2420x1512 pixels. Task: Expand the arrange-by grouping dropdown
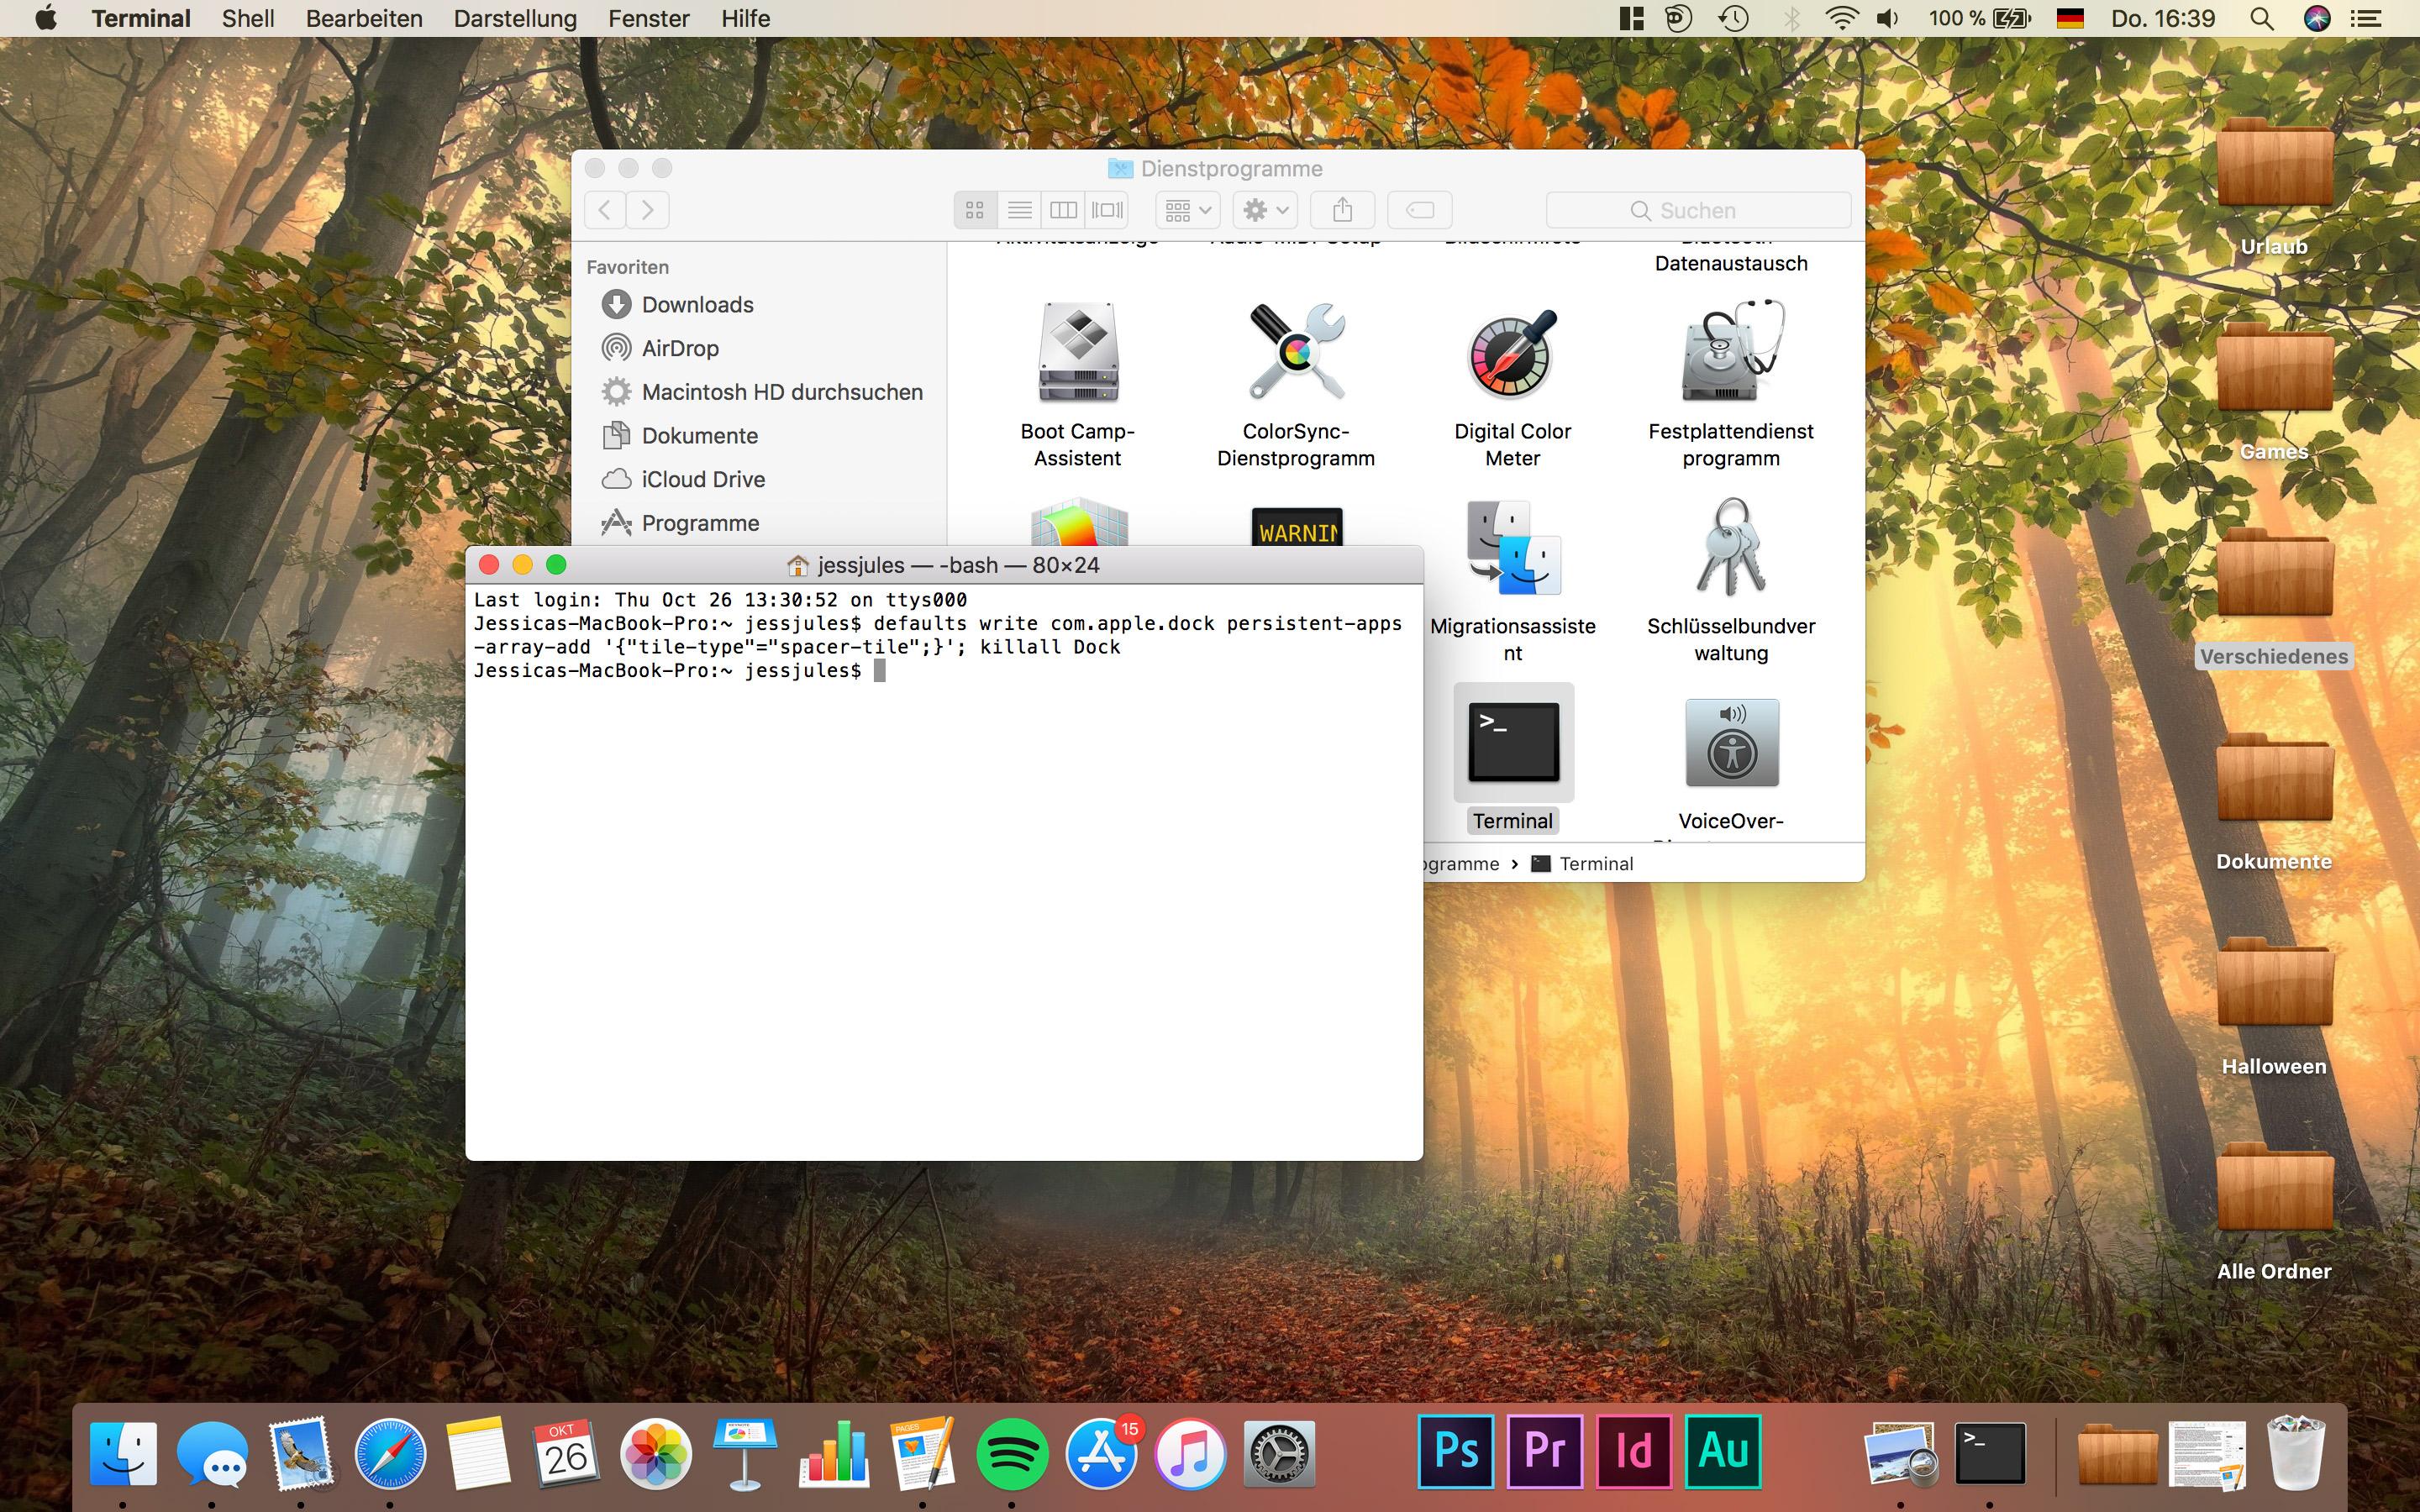pyautogui.click(x=1188, y=210)
